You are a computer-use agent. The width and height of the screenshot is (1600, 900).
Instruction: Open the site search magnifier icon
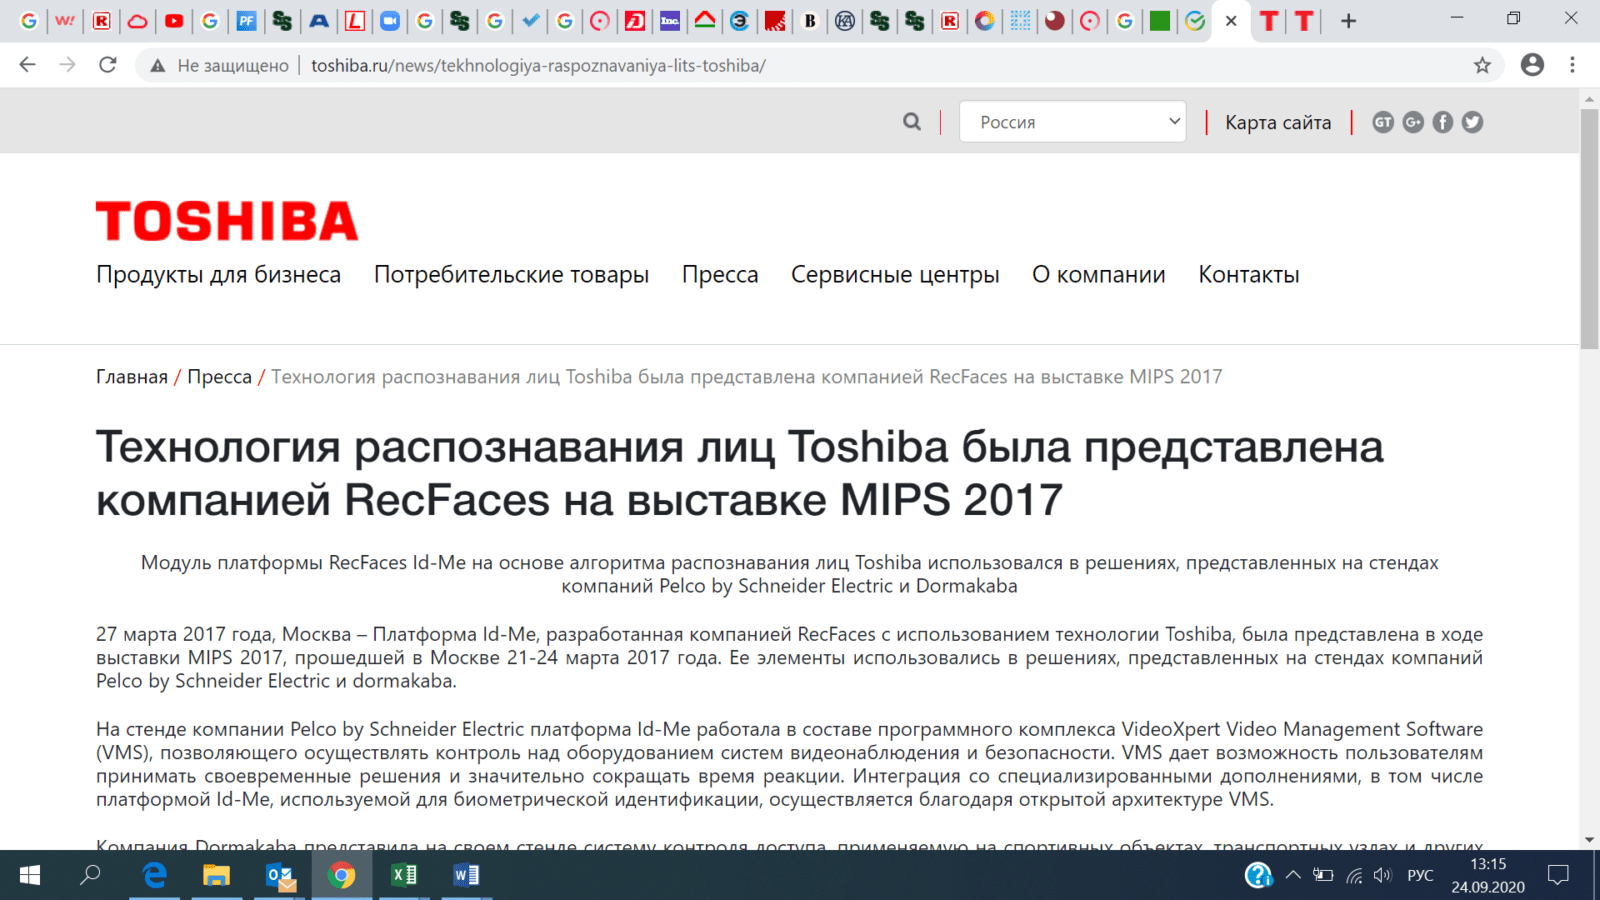[x=911, y=121]
